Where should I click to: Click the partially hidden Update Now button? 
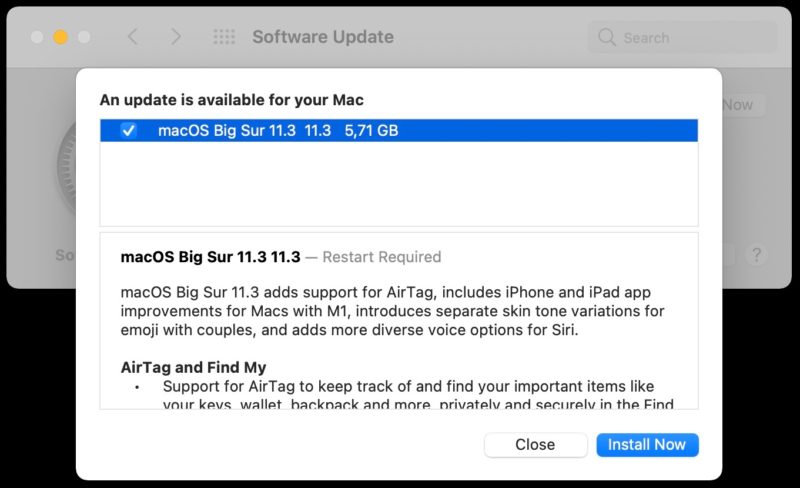click(x=743, y=105)
